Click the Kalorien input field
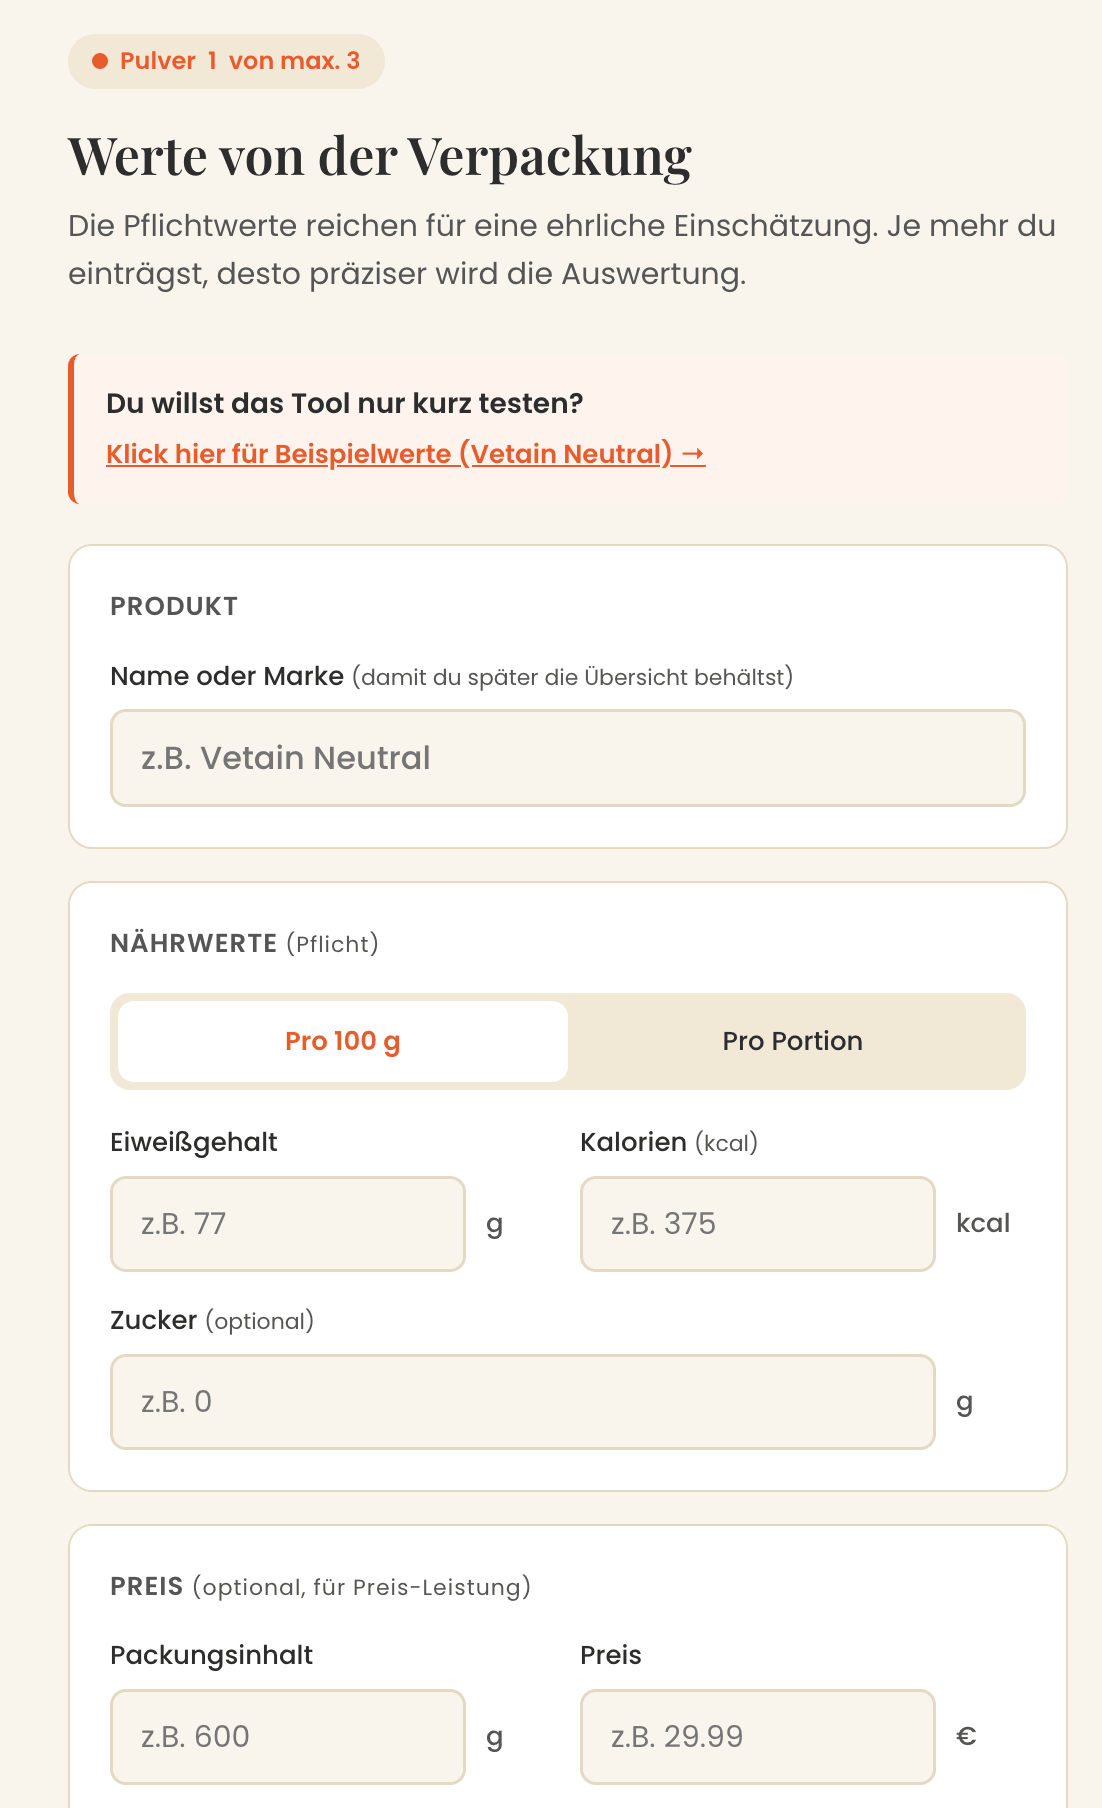 point(757,1224)
